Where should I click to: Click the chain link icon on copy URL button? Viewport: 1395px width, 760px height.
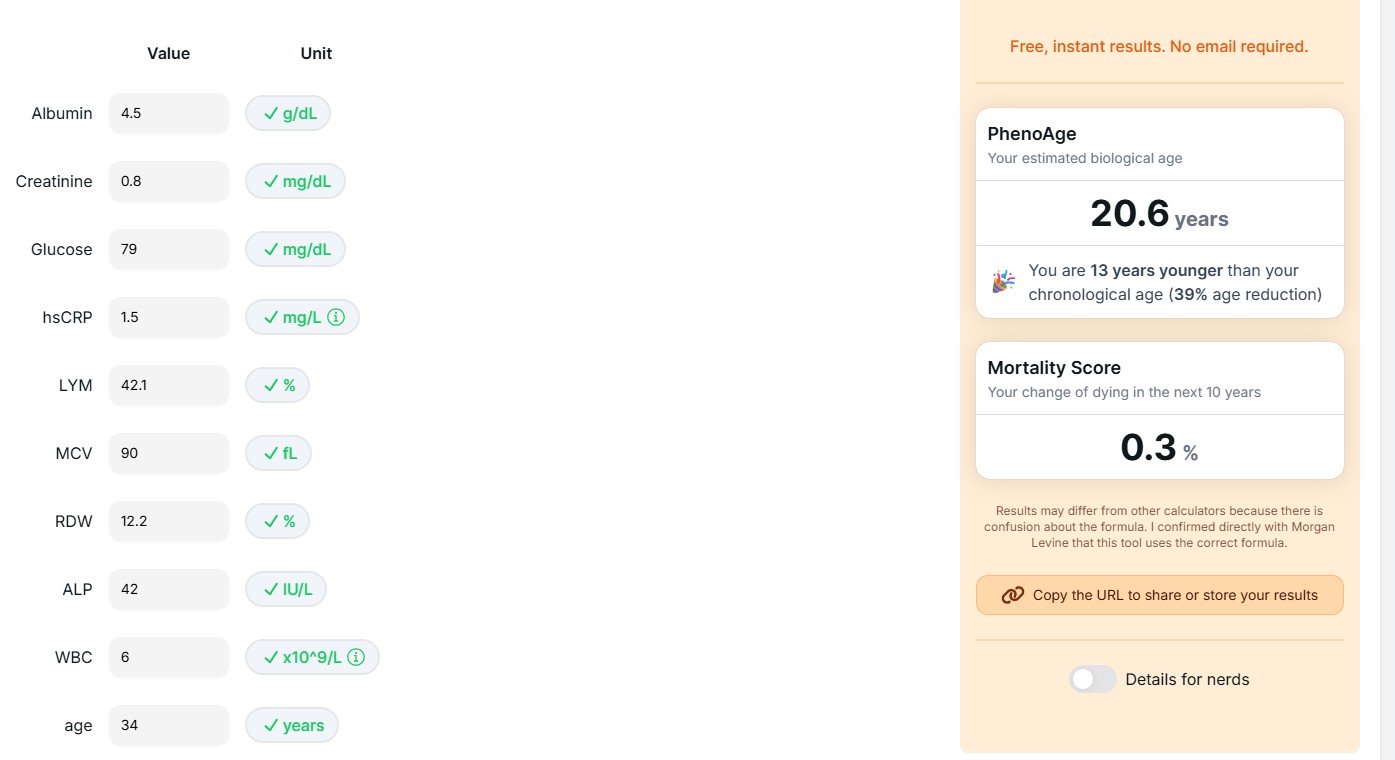[x=1012, y=595]
